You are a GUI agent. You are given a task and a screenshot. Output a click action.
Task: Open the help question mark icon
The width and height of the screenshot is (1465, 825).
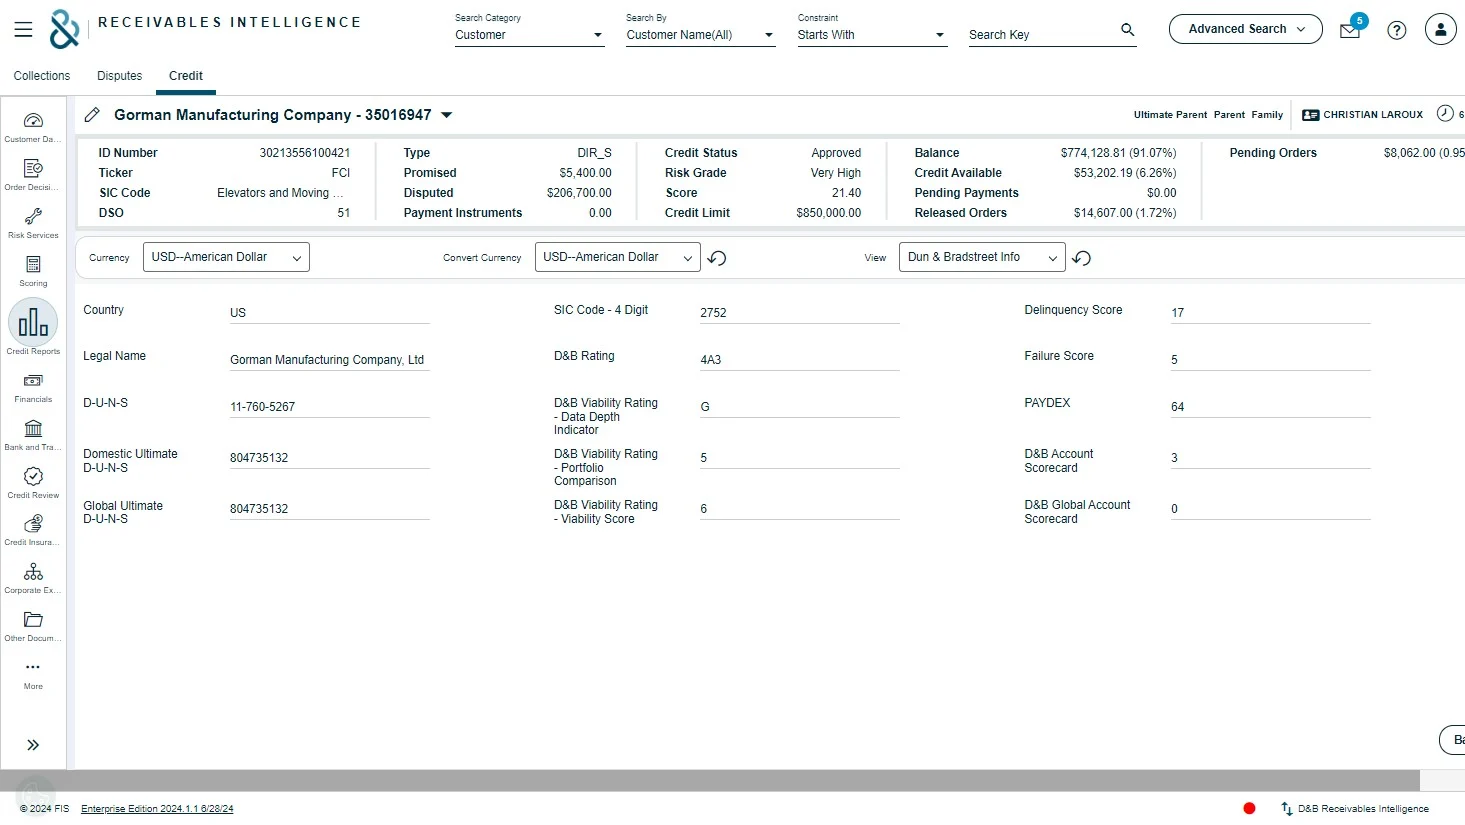point(1397,30)
